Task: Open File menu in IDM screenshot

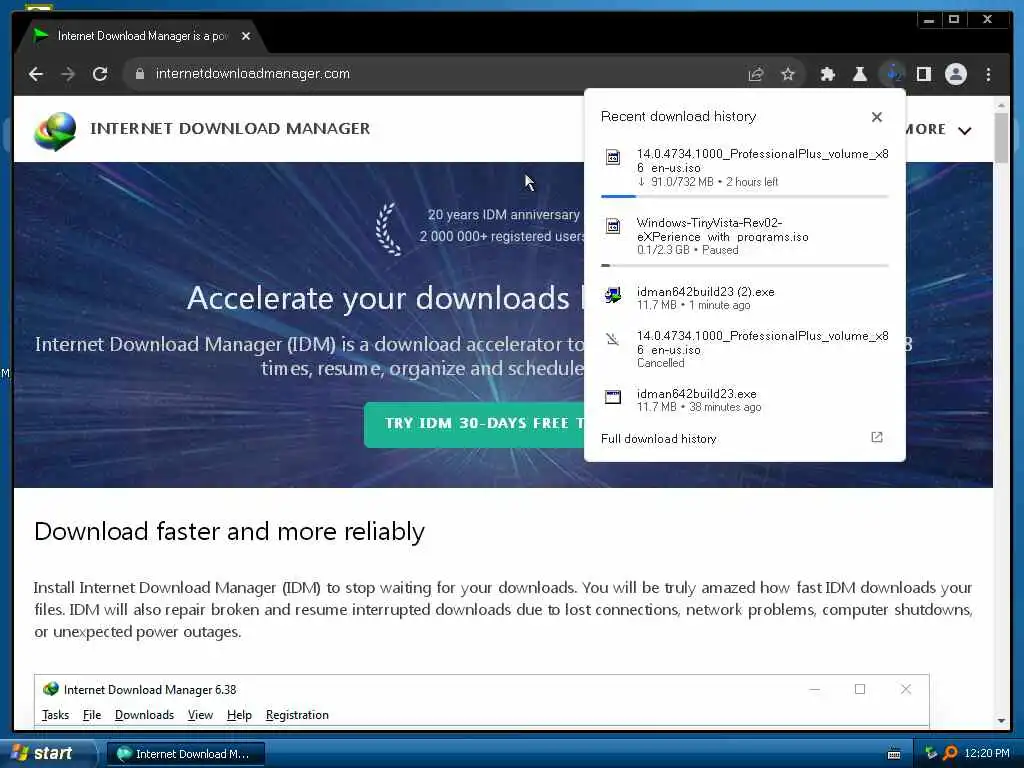Action: click(92, 715)
